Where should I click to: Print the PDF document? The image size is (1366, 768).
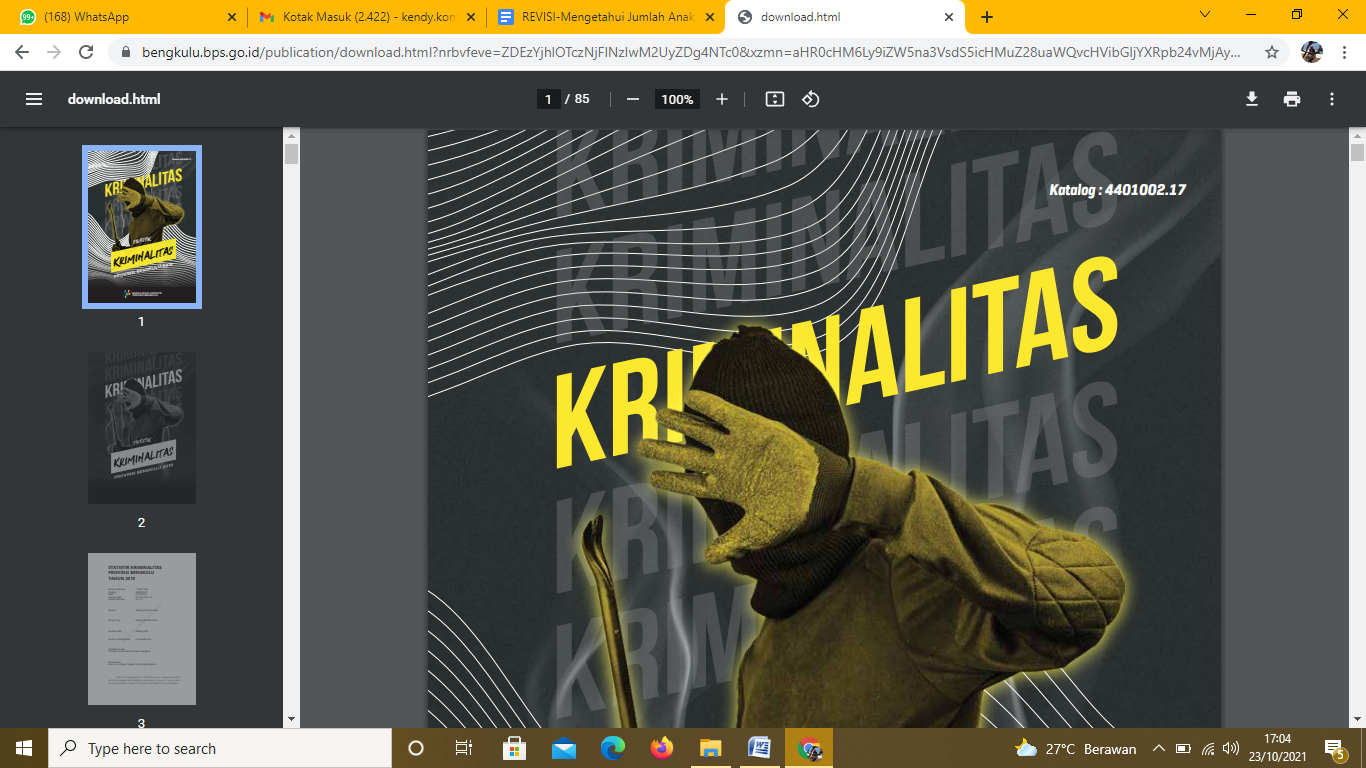tap(1292, 99)
